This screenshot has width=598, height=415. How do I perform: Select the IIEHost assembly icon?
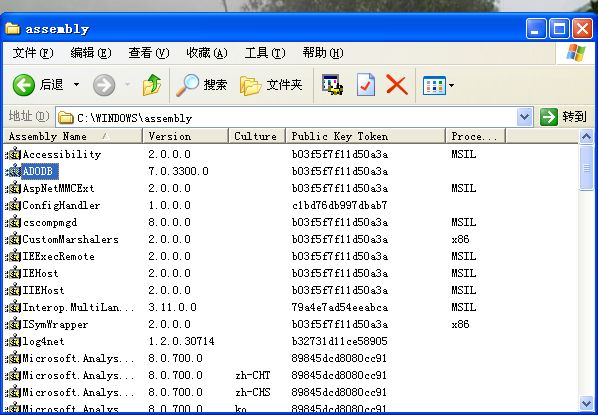tap(13, 290)
